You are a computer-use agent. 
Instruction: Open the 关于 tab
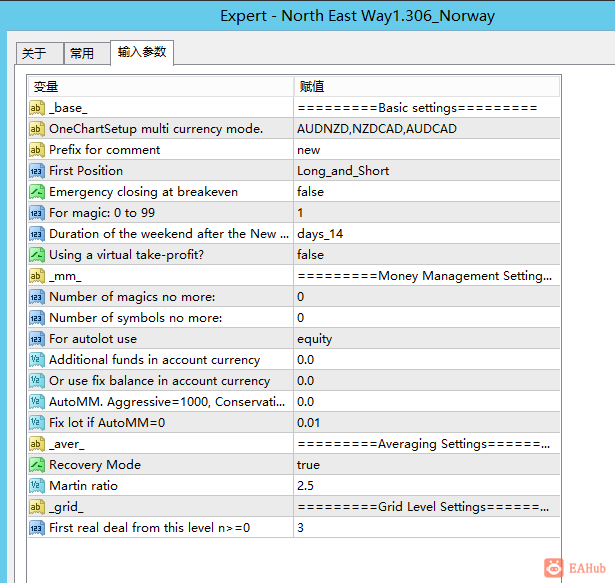tap(40, 53)
